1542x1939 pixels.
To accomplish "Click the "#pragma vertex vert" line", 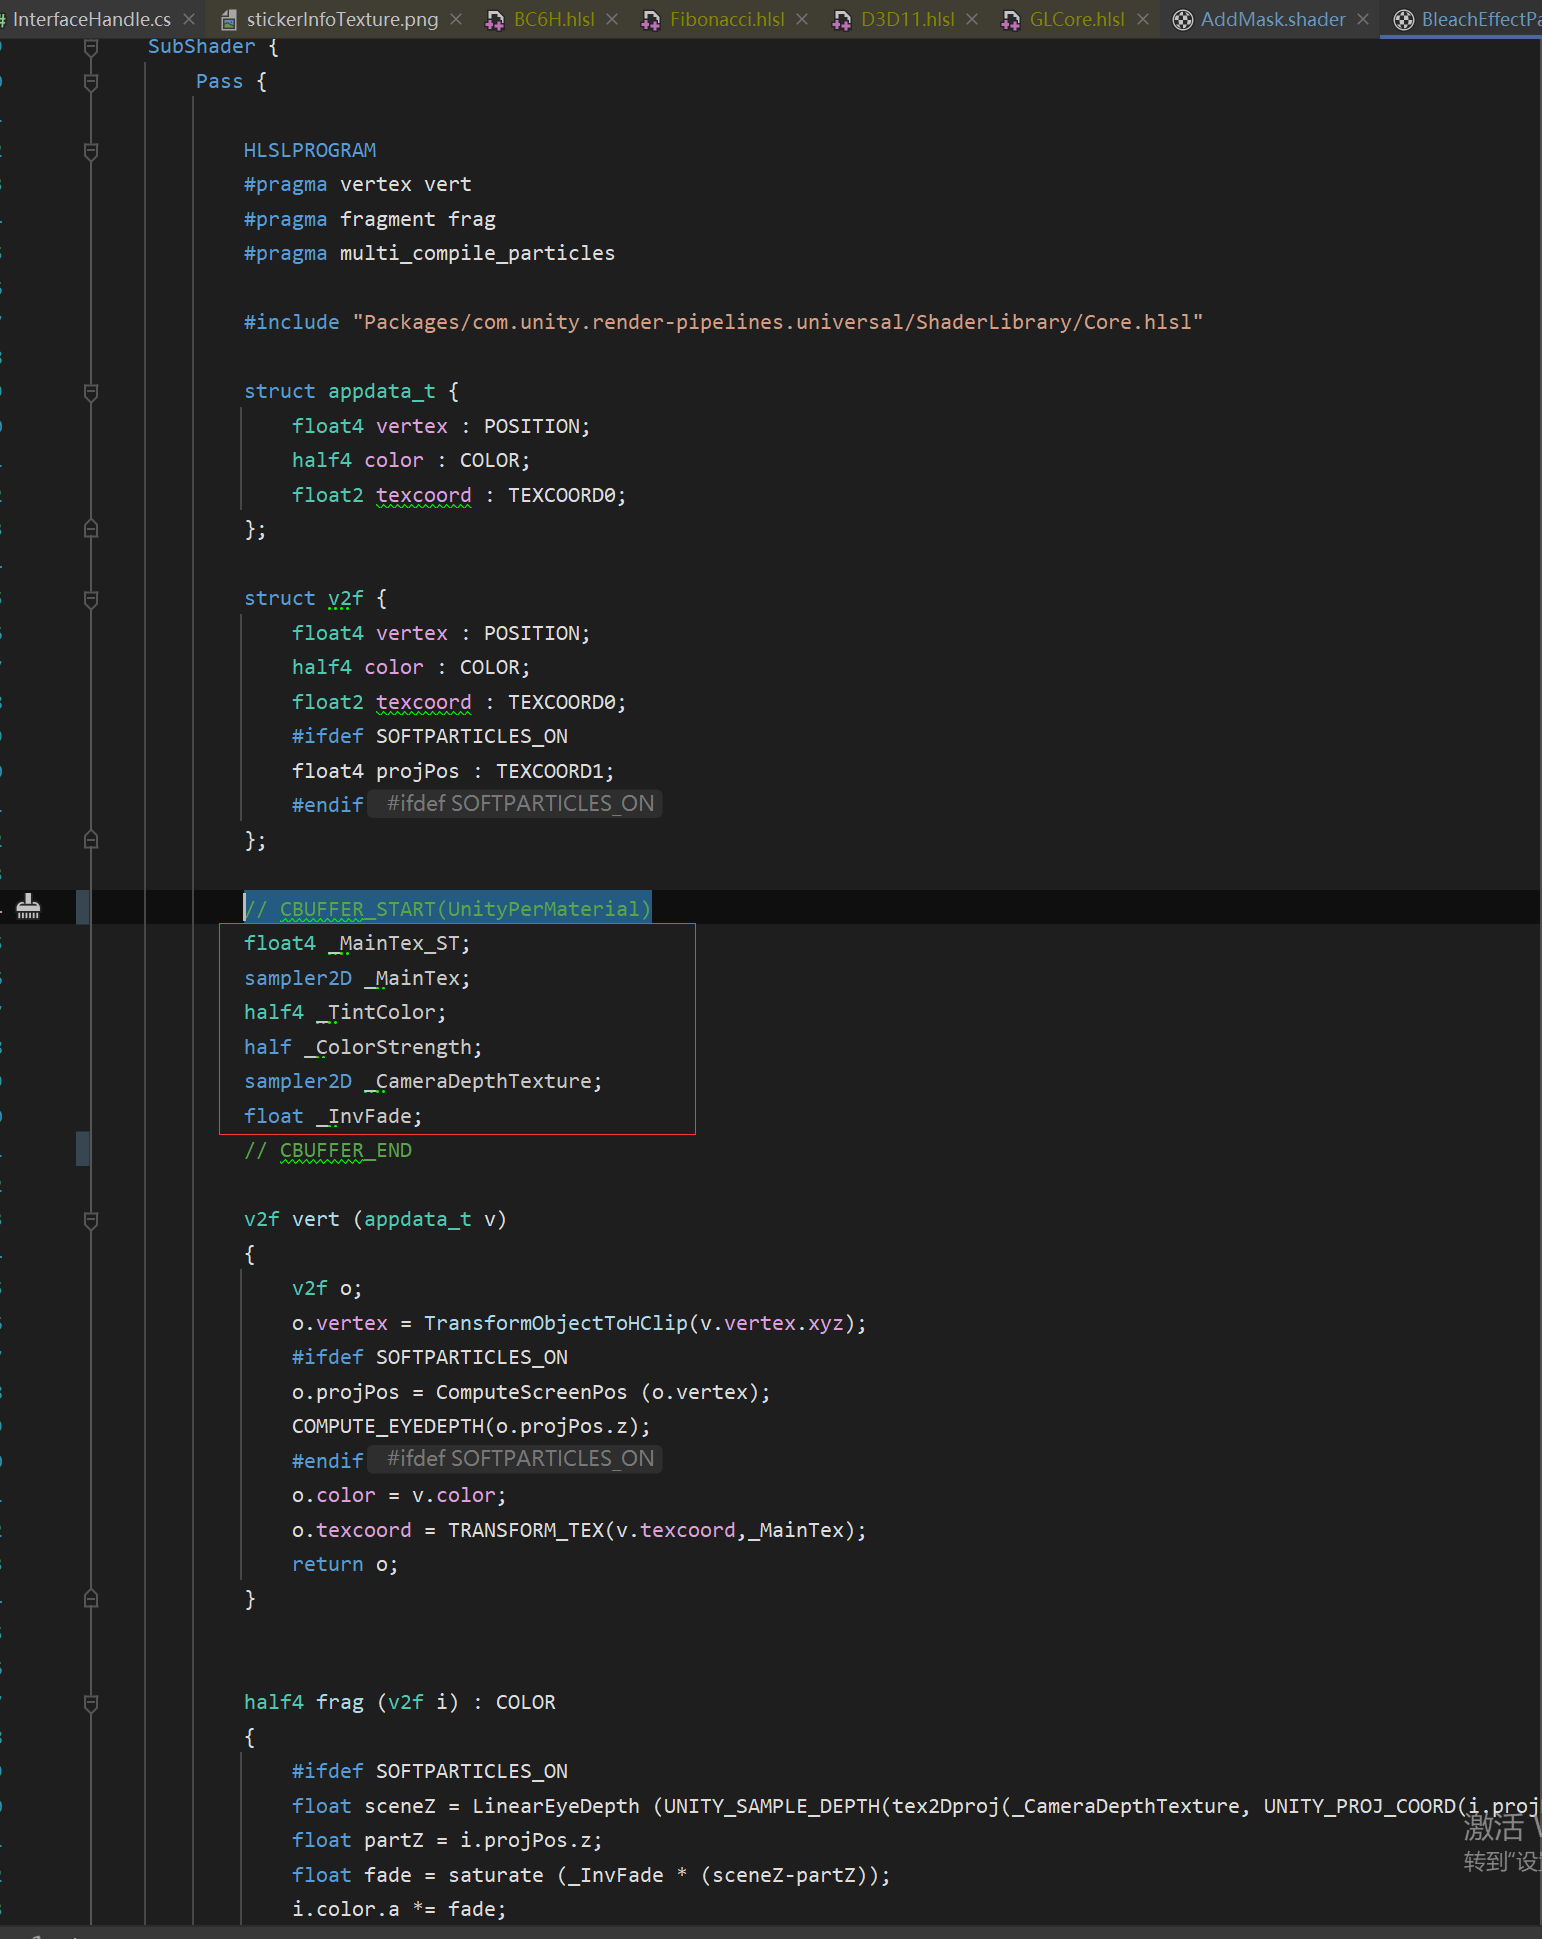I will coord(357,184).
